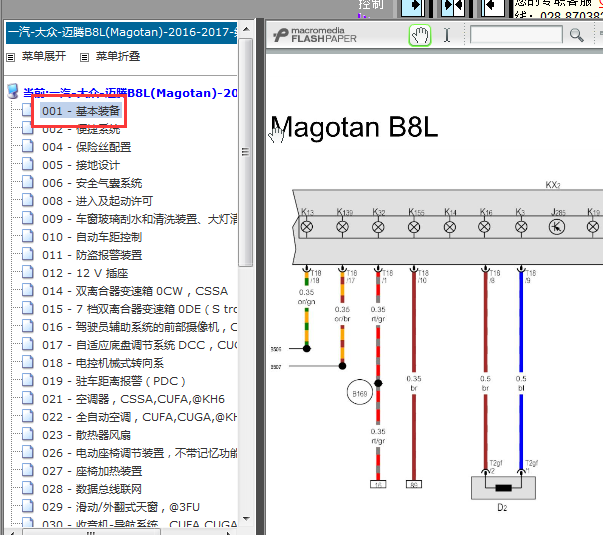Open 010 - 自动车距控制

point(92,237)
